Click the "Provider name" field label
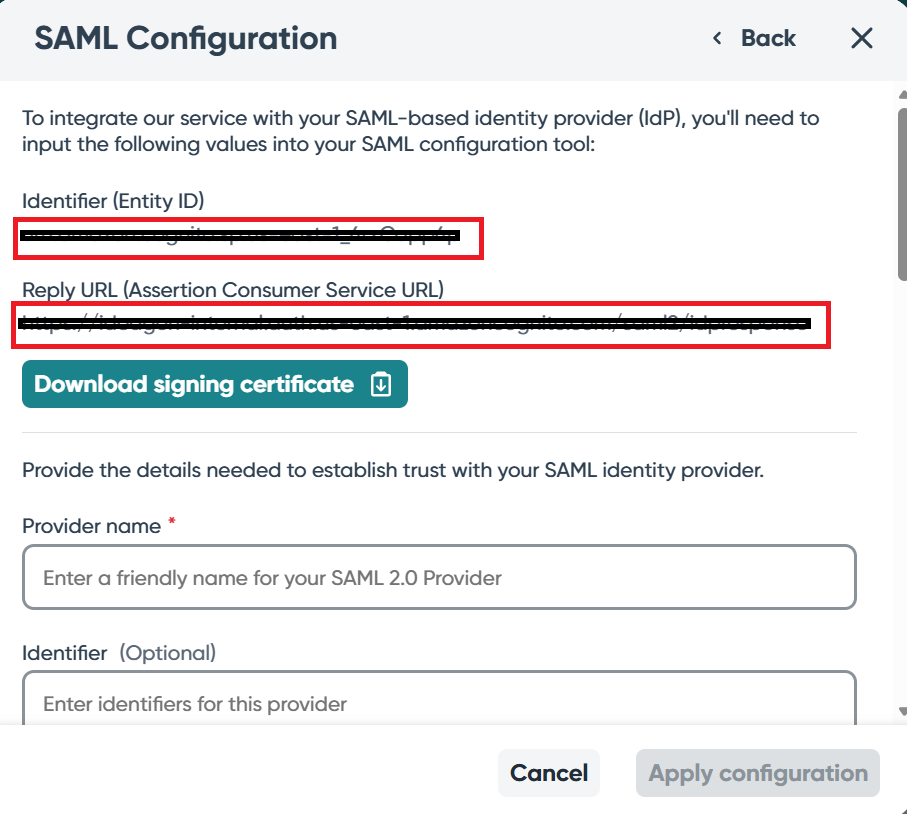The height and width of the screenshot is (814, 907). point(91,526)
